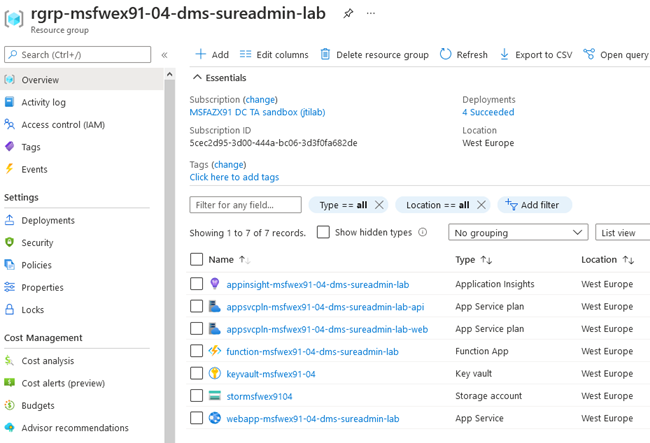This screenshot has height=443, width=650.
Task: Remove the Type == all filter
Action: 379,205
